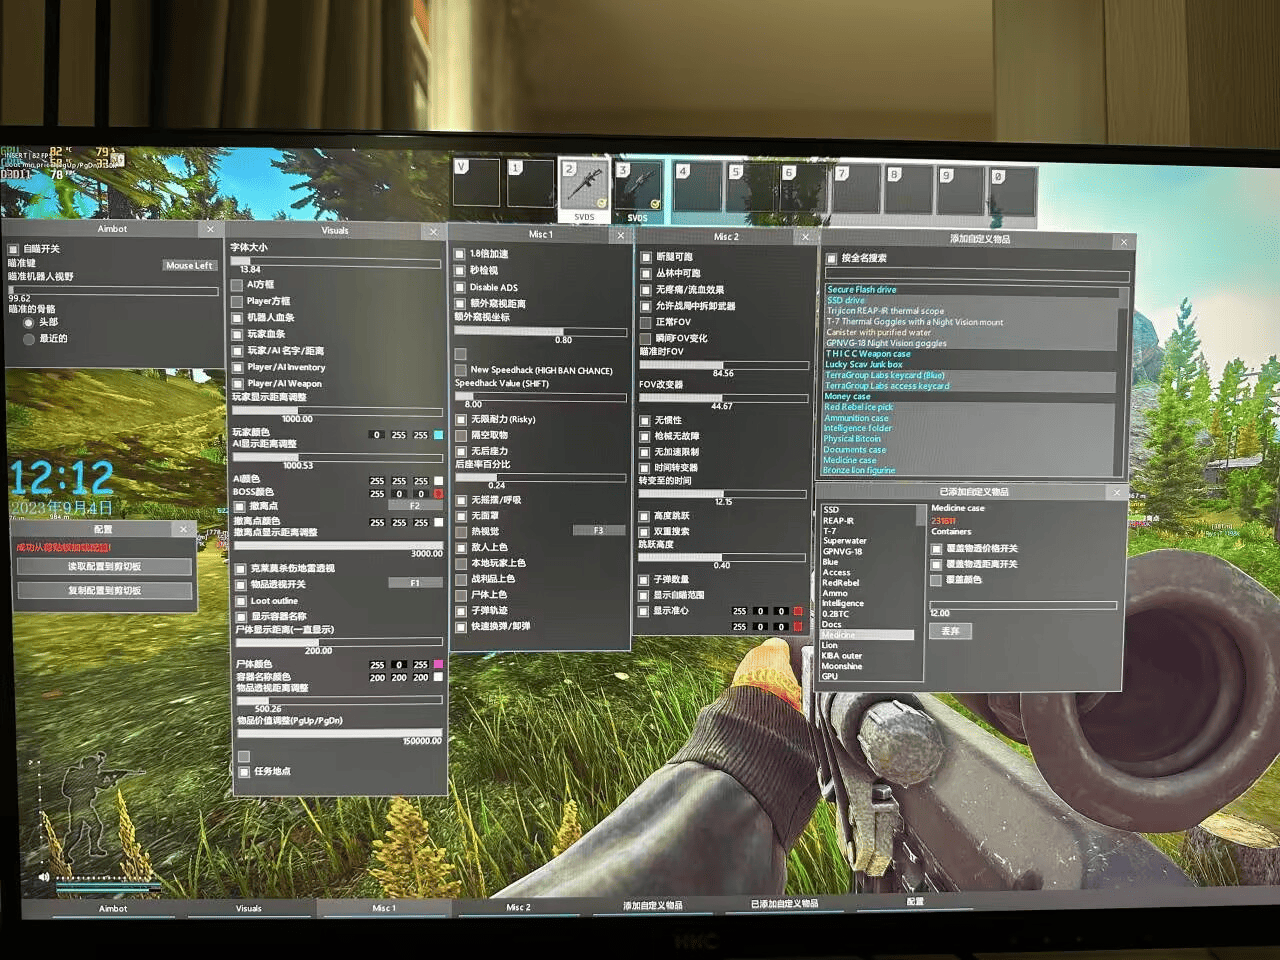
Task: Click the 读取配置到剪切板 button
Action: pyautogui.click(x=104, y=567)
